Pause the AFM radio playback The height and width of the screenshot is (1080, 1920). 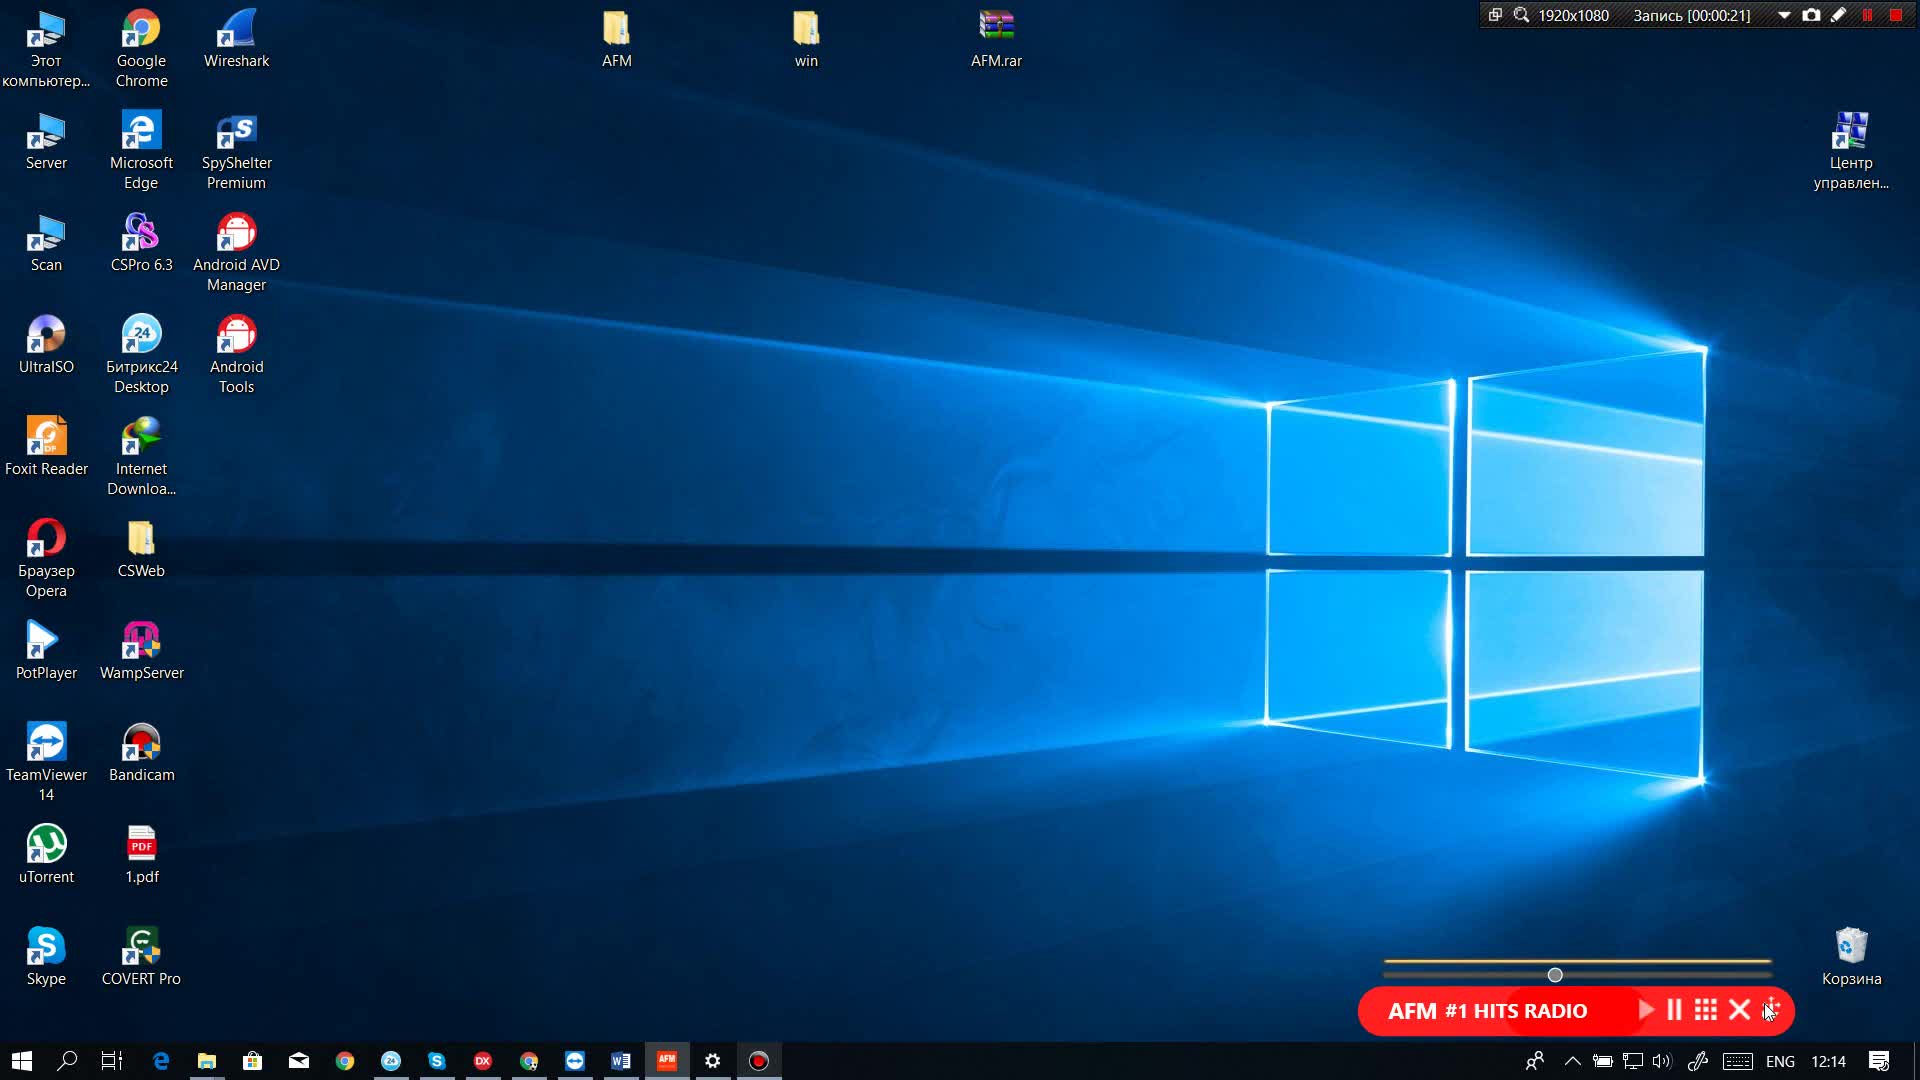click(1674, 1010)
